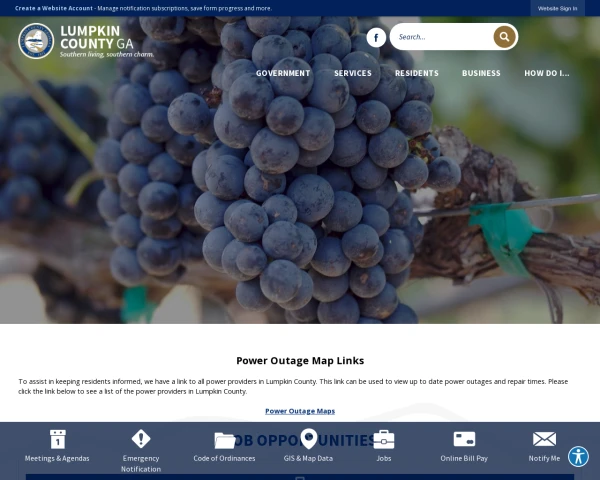Expand the Residents menu

pyautogui.click(x=417, y=73)
